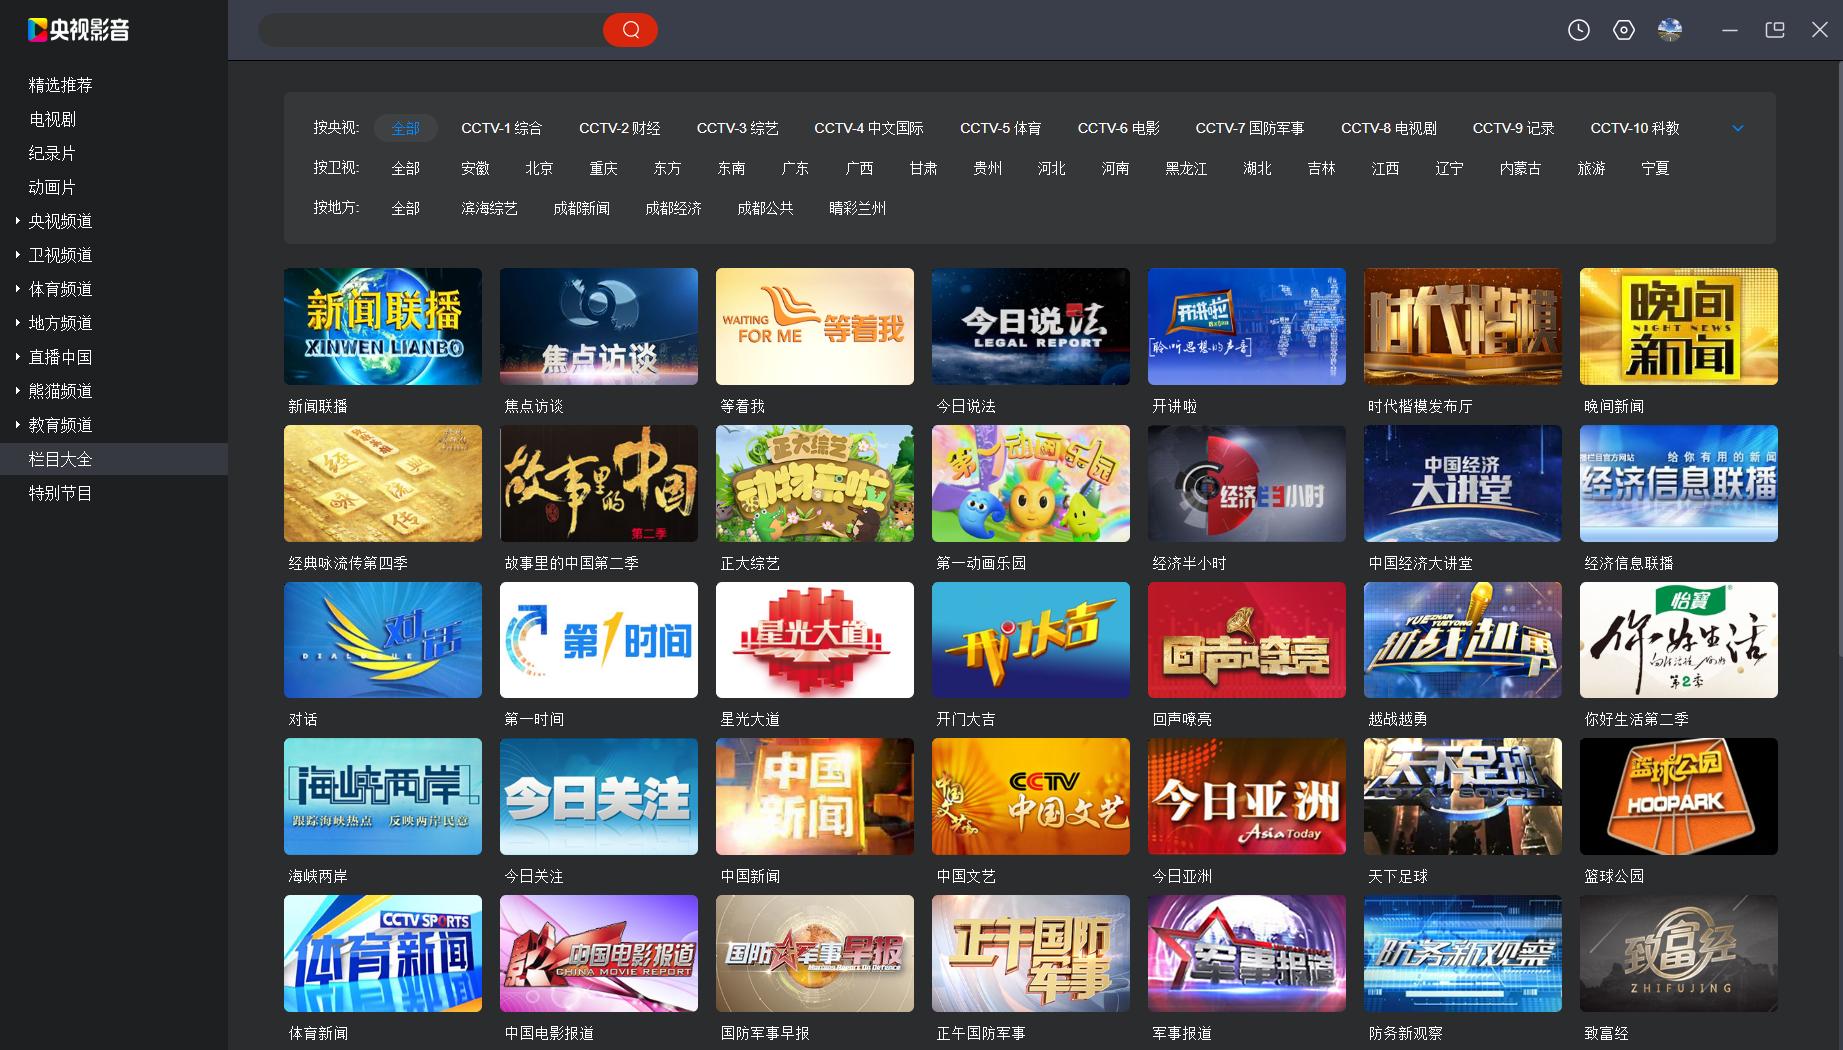The height and width of the screenshot is (1050, 1843).
Task: Open 第一时间 program thumbnail
Action: click(x=599, y=640)
